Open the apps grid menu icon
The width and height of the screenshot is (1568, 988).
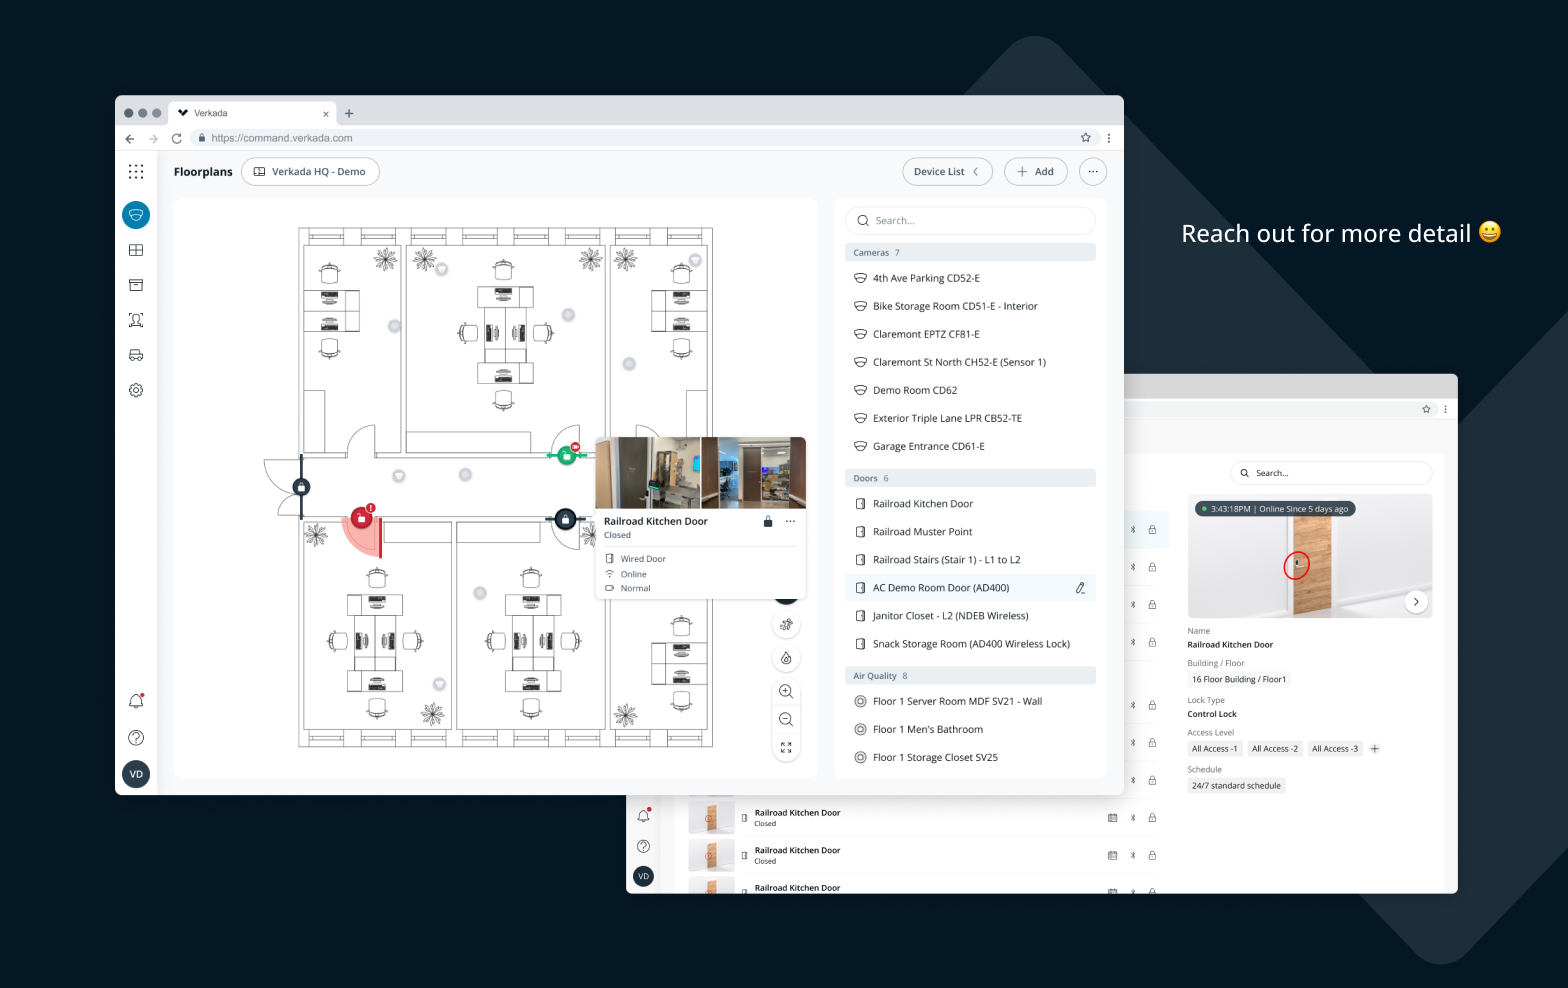(x=136, y=171)
